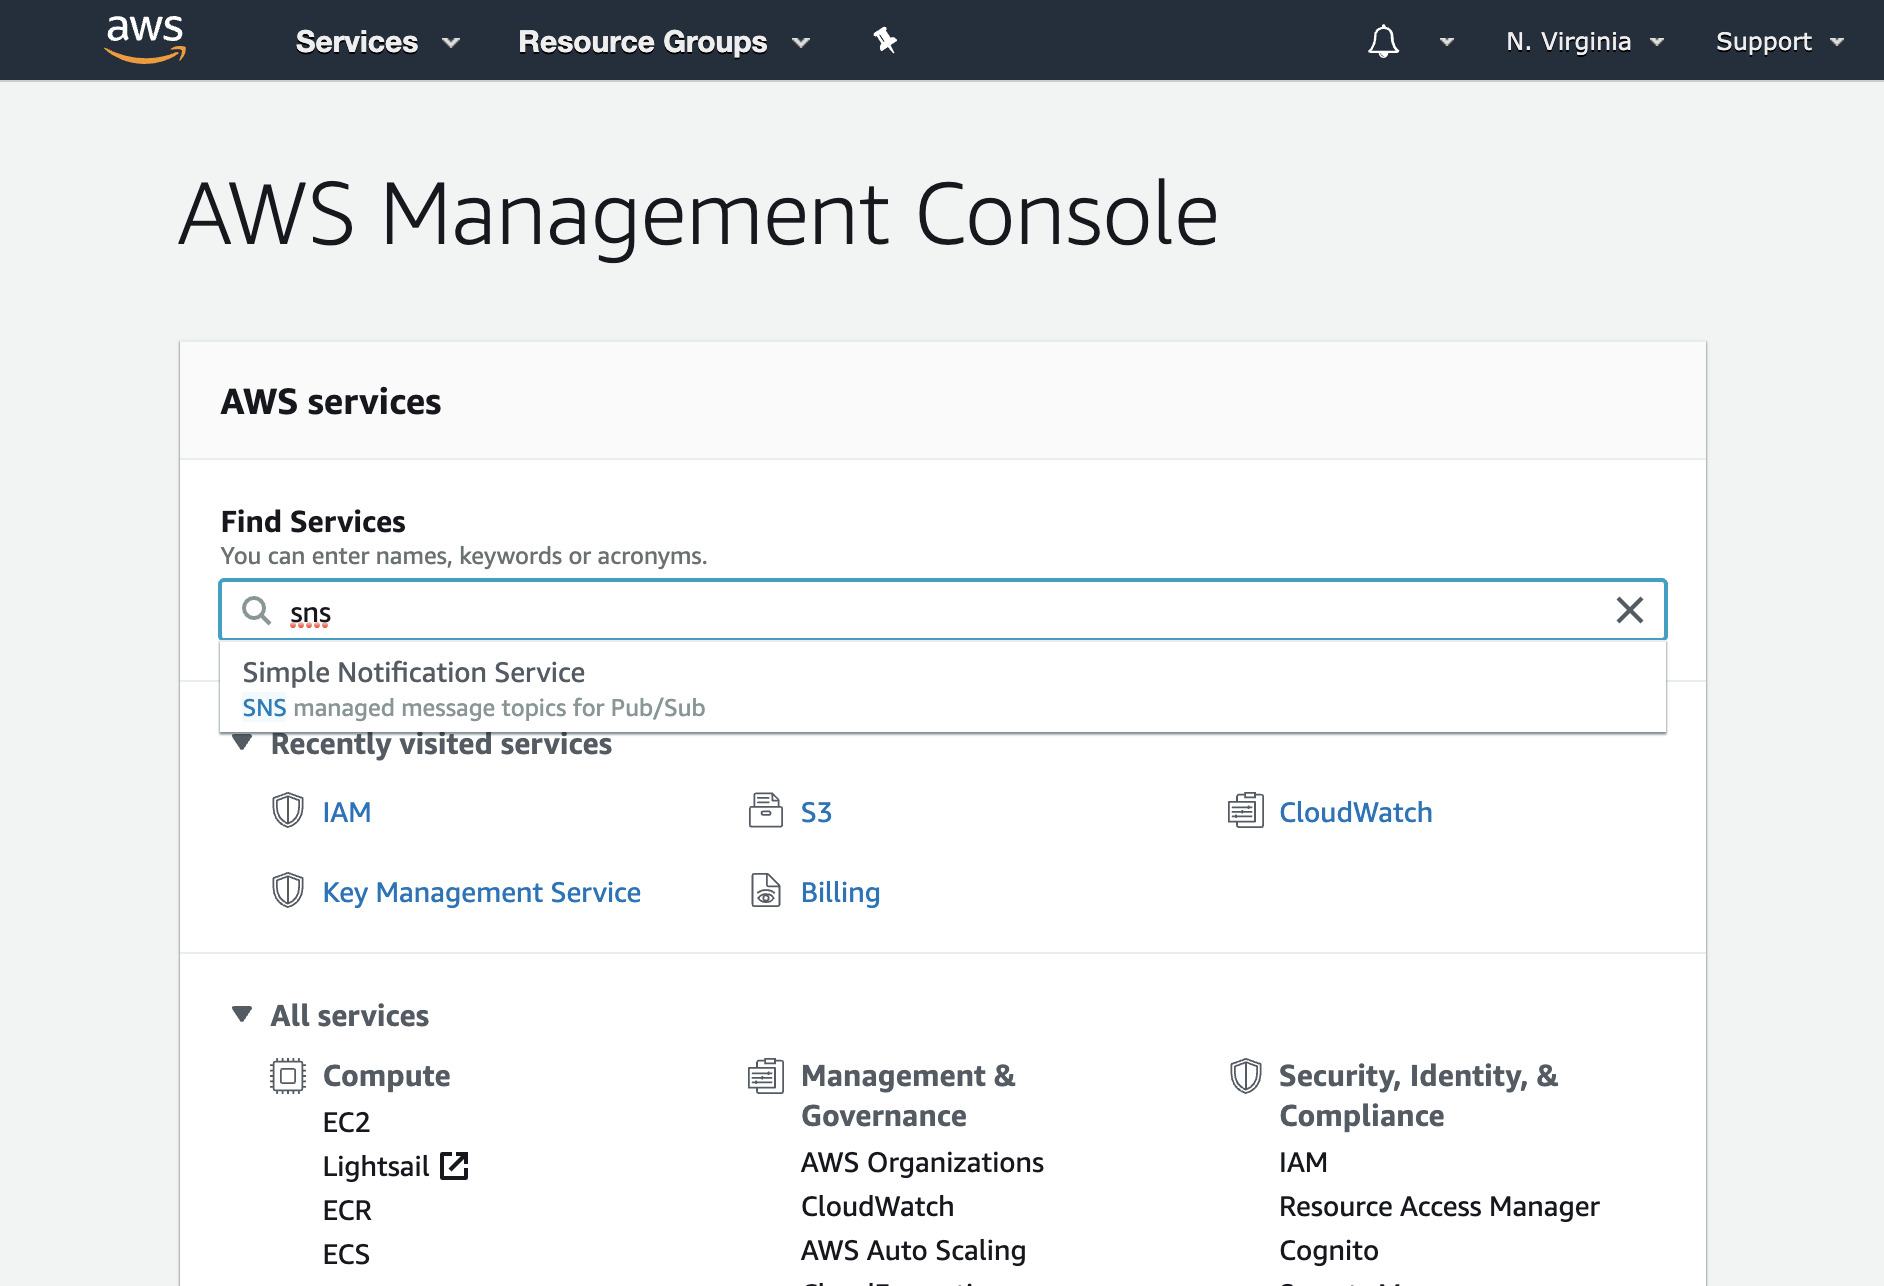Click the Security, Identity, & Compliance shield icon

point(1245,1076)
